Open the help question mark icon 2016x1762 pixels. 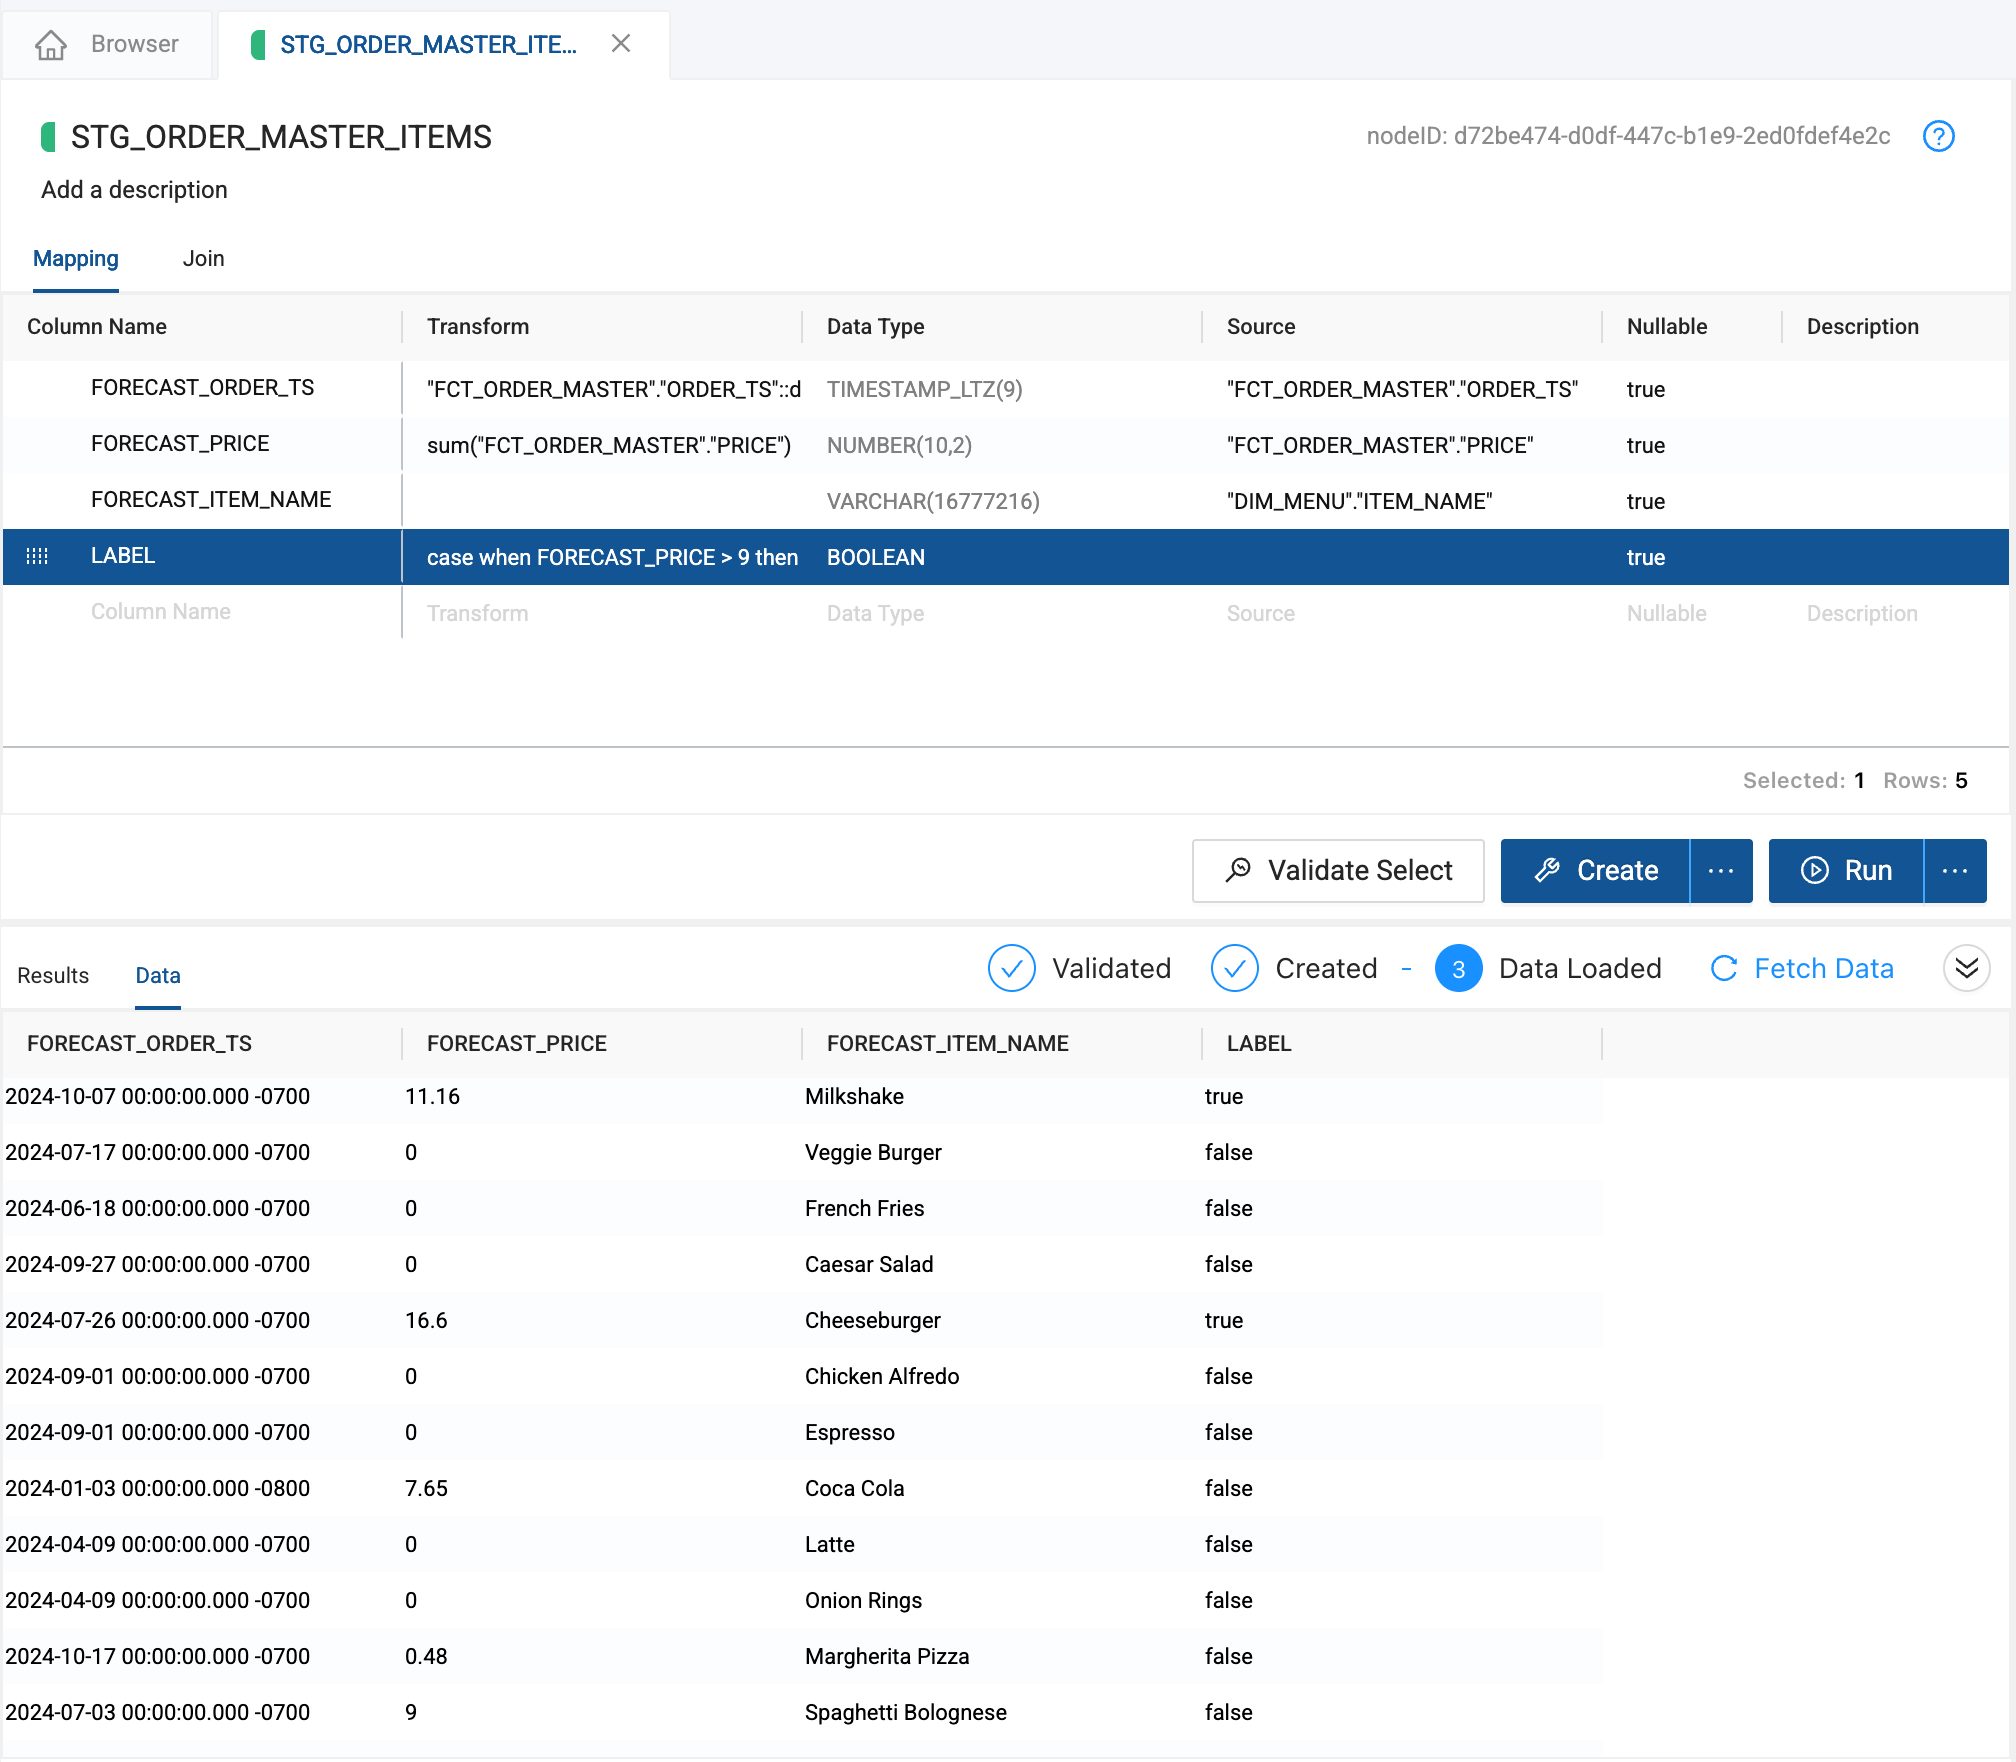(x=1938, y=136)
